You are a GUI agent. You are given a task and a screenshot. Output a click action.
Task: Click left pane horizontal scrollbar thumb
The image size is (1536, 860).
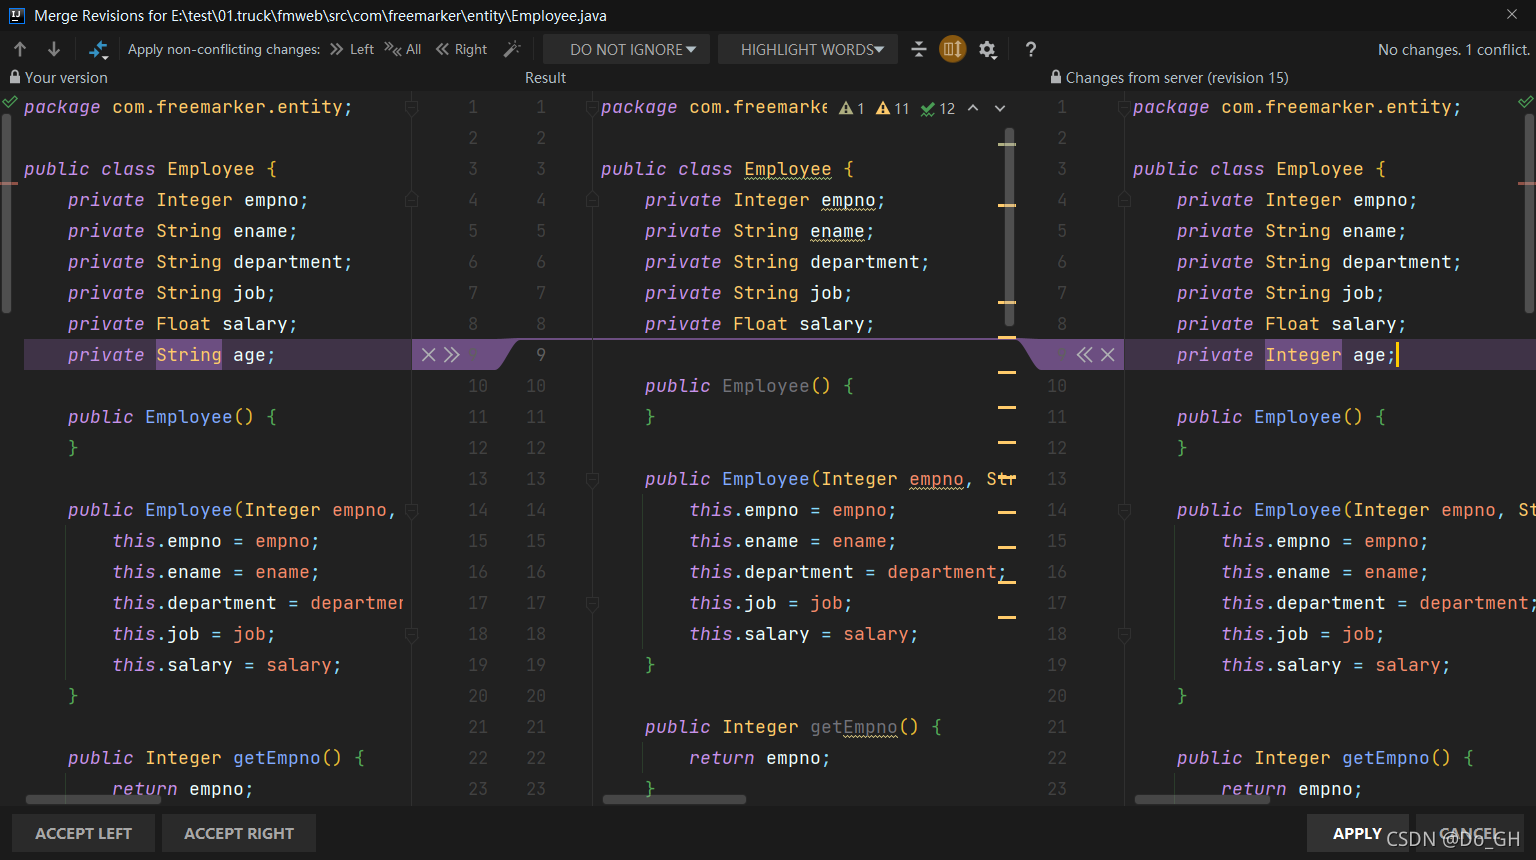[x=93, y=800]
